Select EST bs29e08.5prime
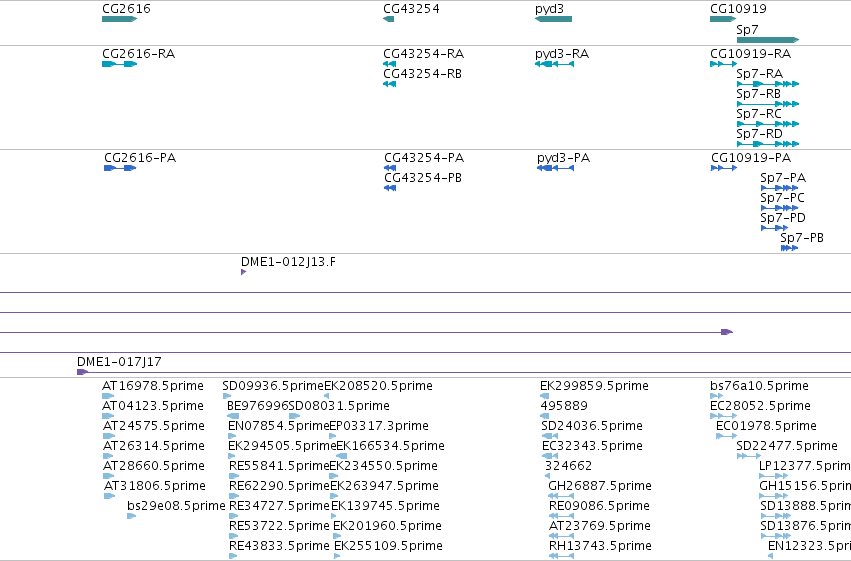Viewport: 851px width, 561px height. pyautogui.click(x=131, y=516)
